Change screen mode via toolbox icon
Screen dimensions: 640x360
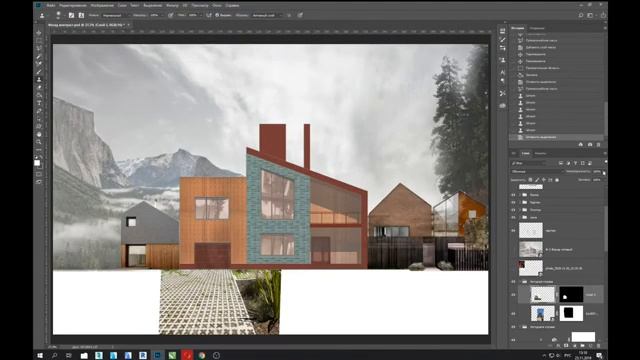39,182
